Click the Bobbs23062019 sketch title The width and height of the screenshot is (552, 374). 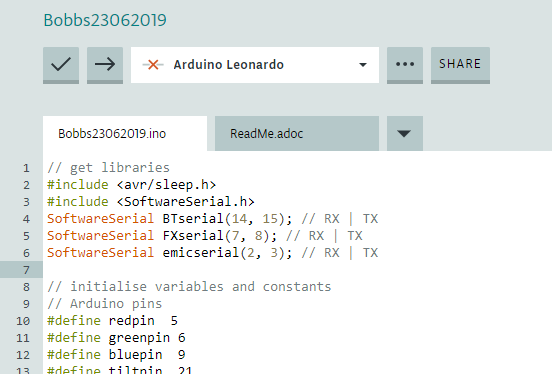105,20
